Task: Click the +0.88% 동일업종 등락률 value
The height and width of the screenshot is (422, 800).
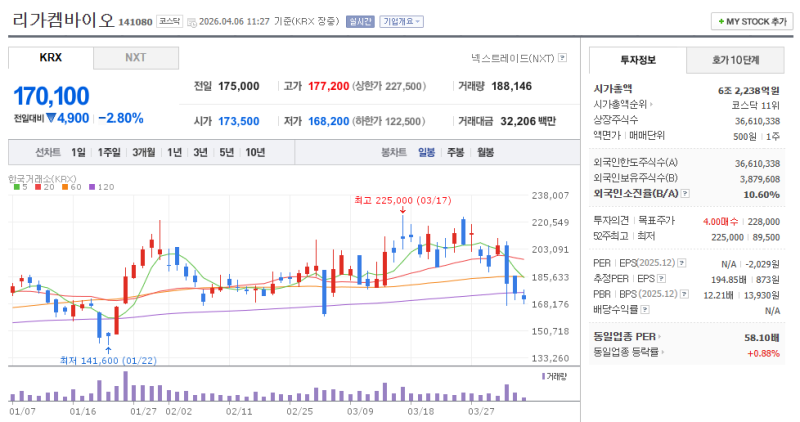Action: [x=763, y=353]
